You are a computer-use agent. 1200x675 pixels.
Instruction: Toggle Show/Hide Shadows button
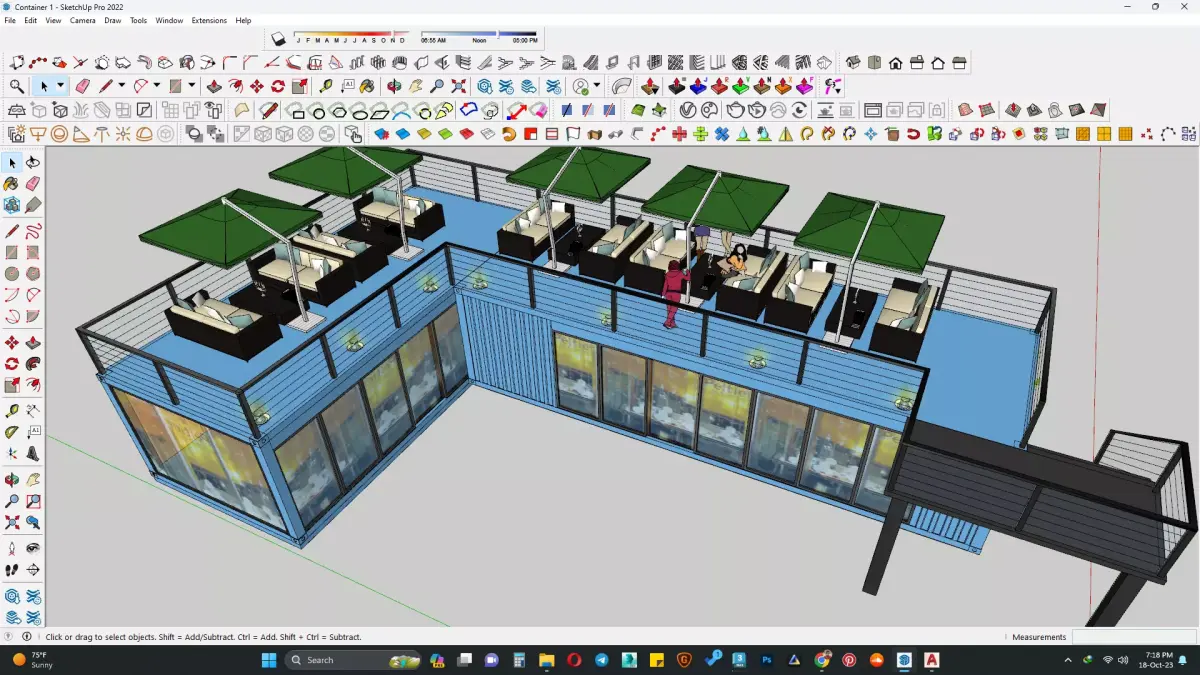pos(279,39)
